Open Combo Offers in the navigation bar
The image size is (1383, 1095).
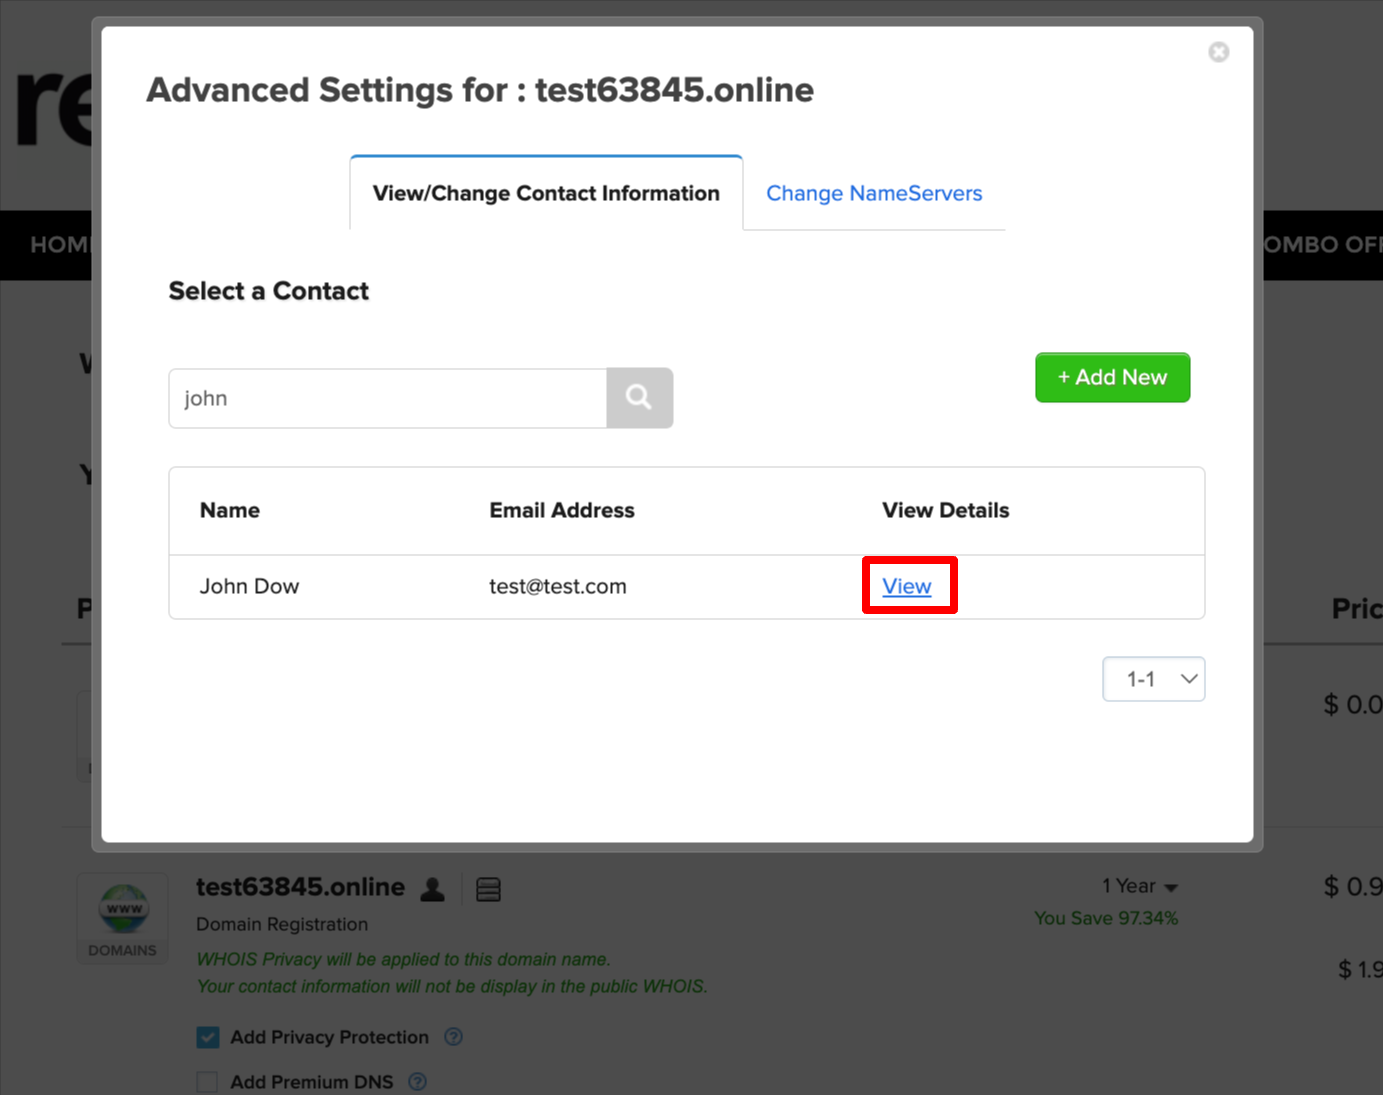(x=1320, y=245)
